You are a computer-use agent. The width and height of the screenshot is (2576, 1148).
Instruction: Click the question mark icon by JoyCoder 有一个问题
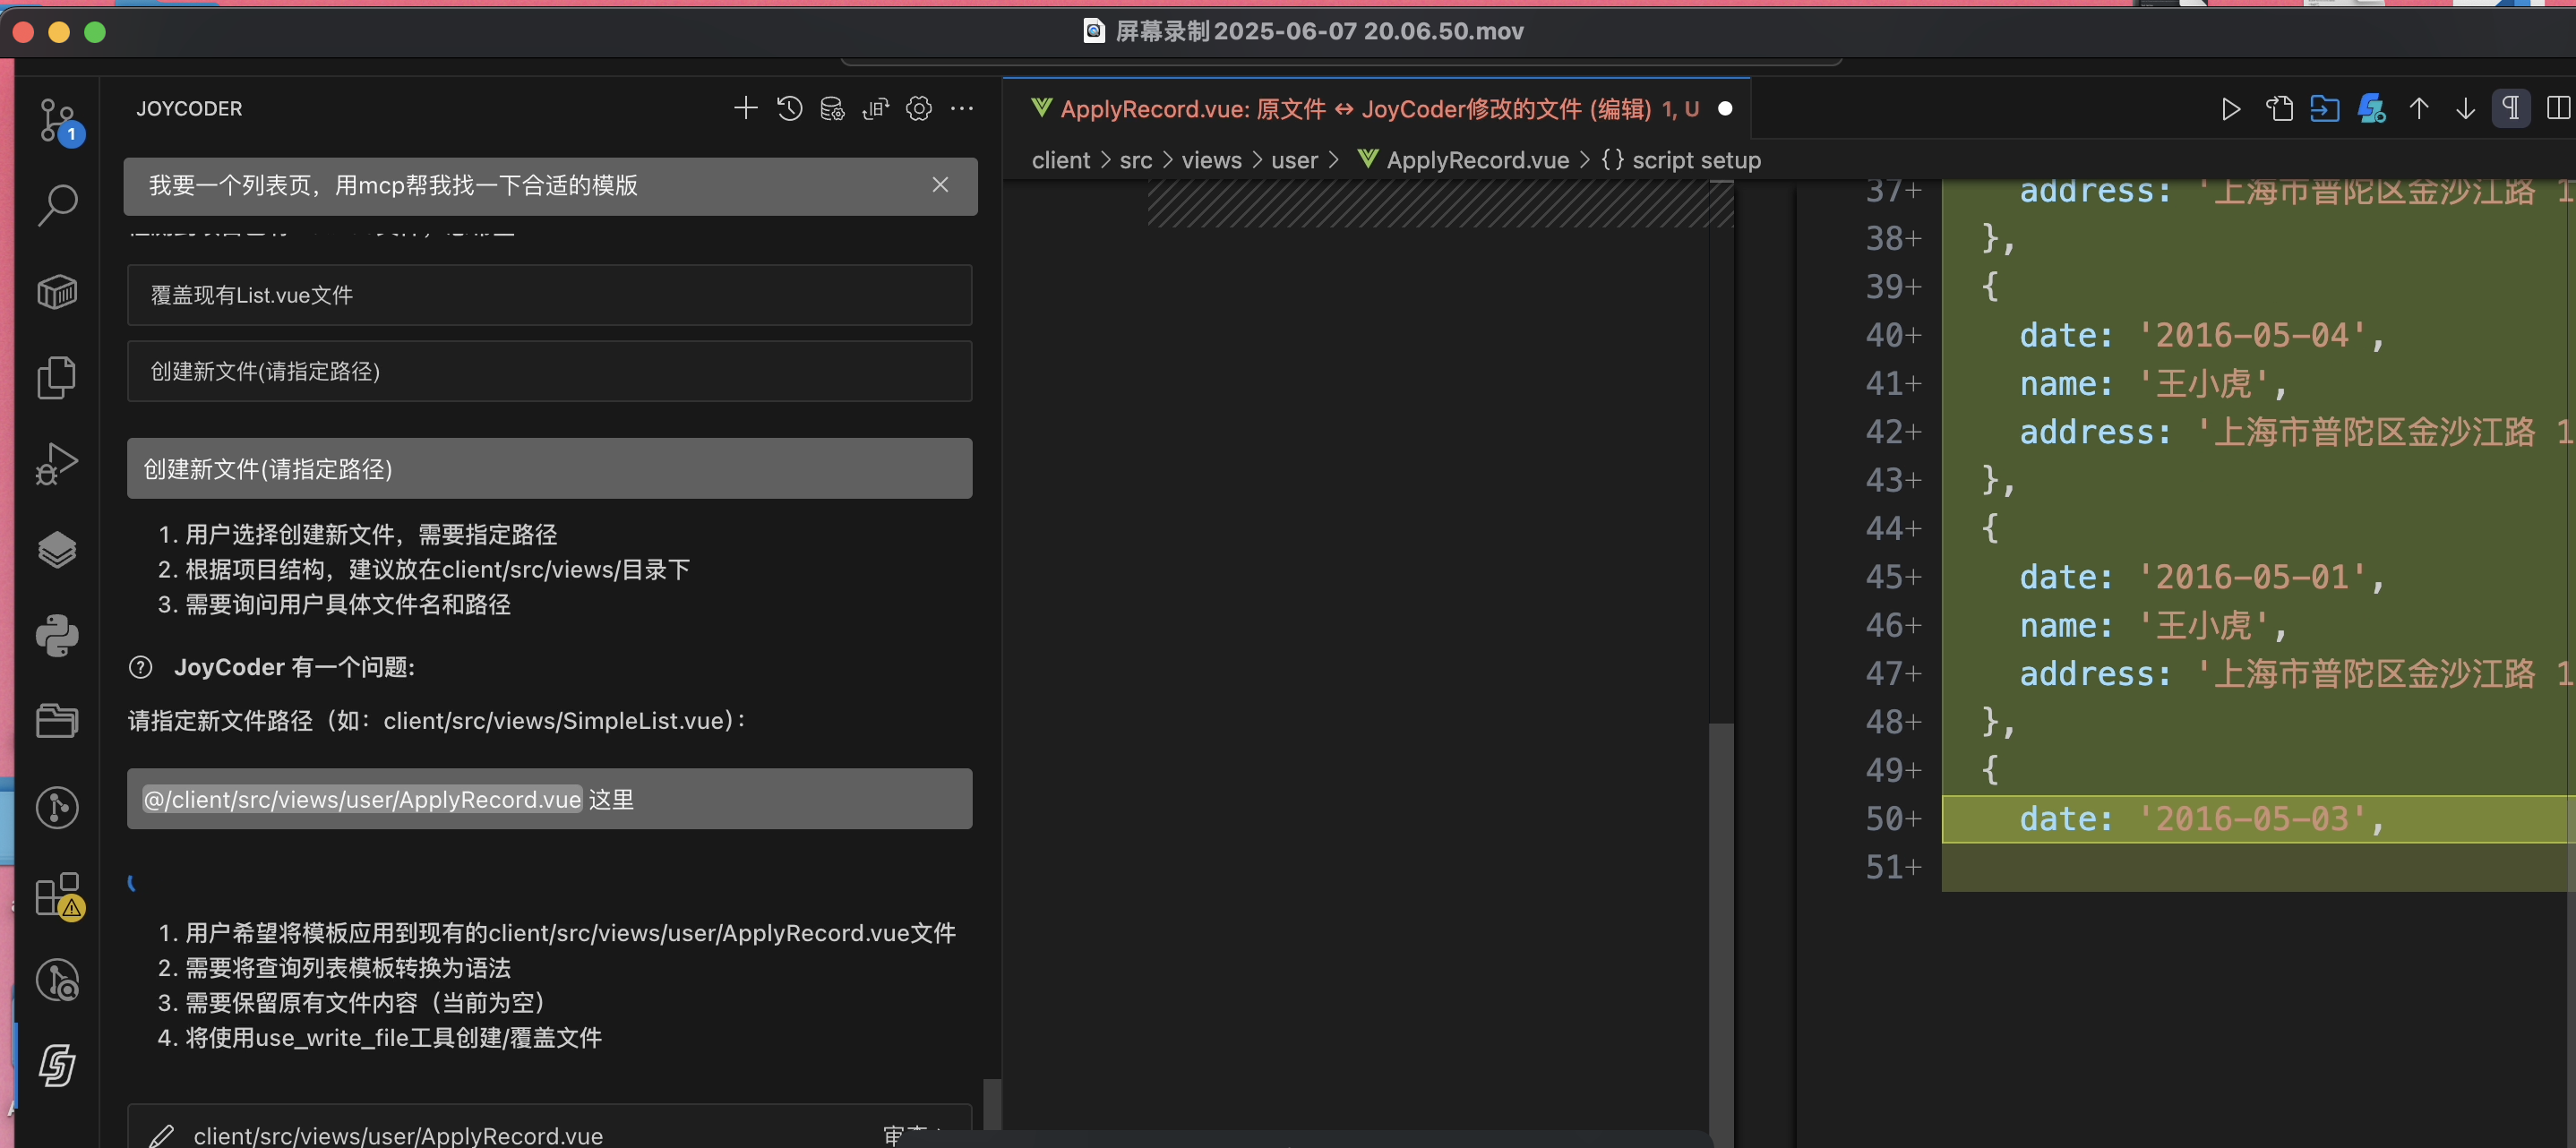coord(141,667)
